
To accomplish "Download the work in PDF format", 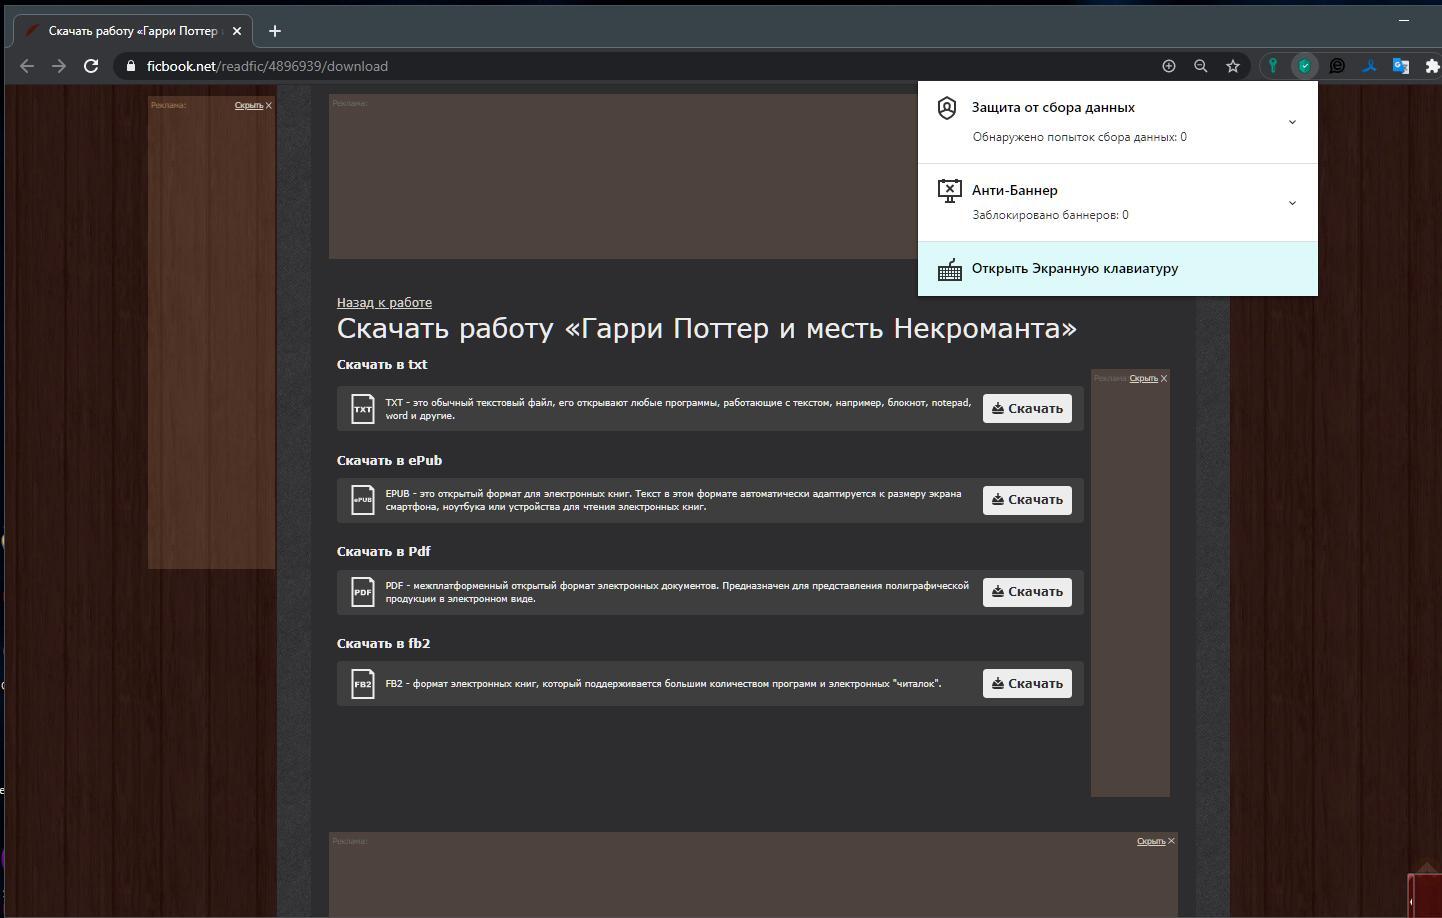I will coord(1027,592).
